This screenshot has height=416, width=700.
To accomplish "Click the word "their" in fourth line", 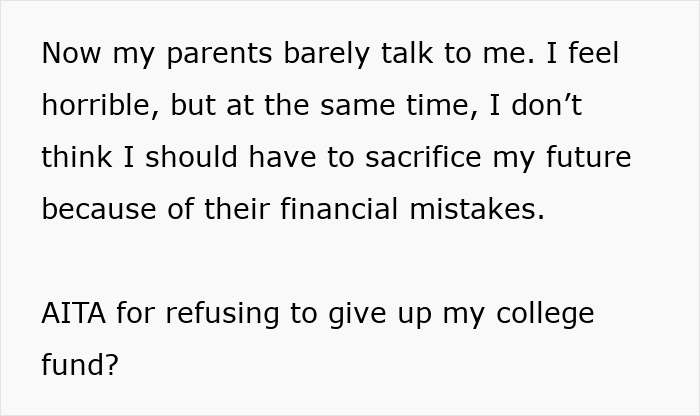I will pyautogui.click(x=237, y=209).
